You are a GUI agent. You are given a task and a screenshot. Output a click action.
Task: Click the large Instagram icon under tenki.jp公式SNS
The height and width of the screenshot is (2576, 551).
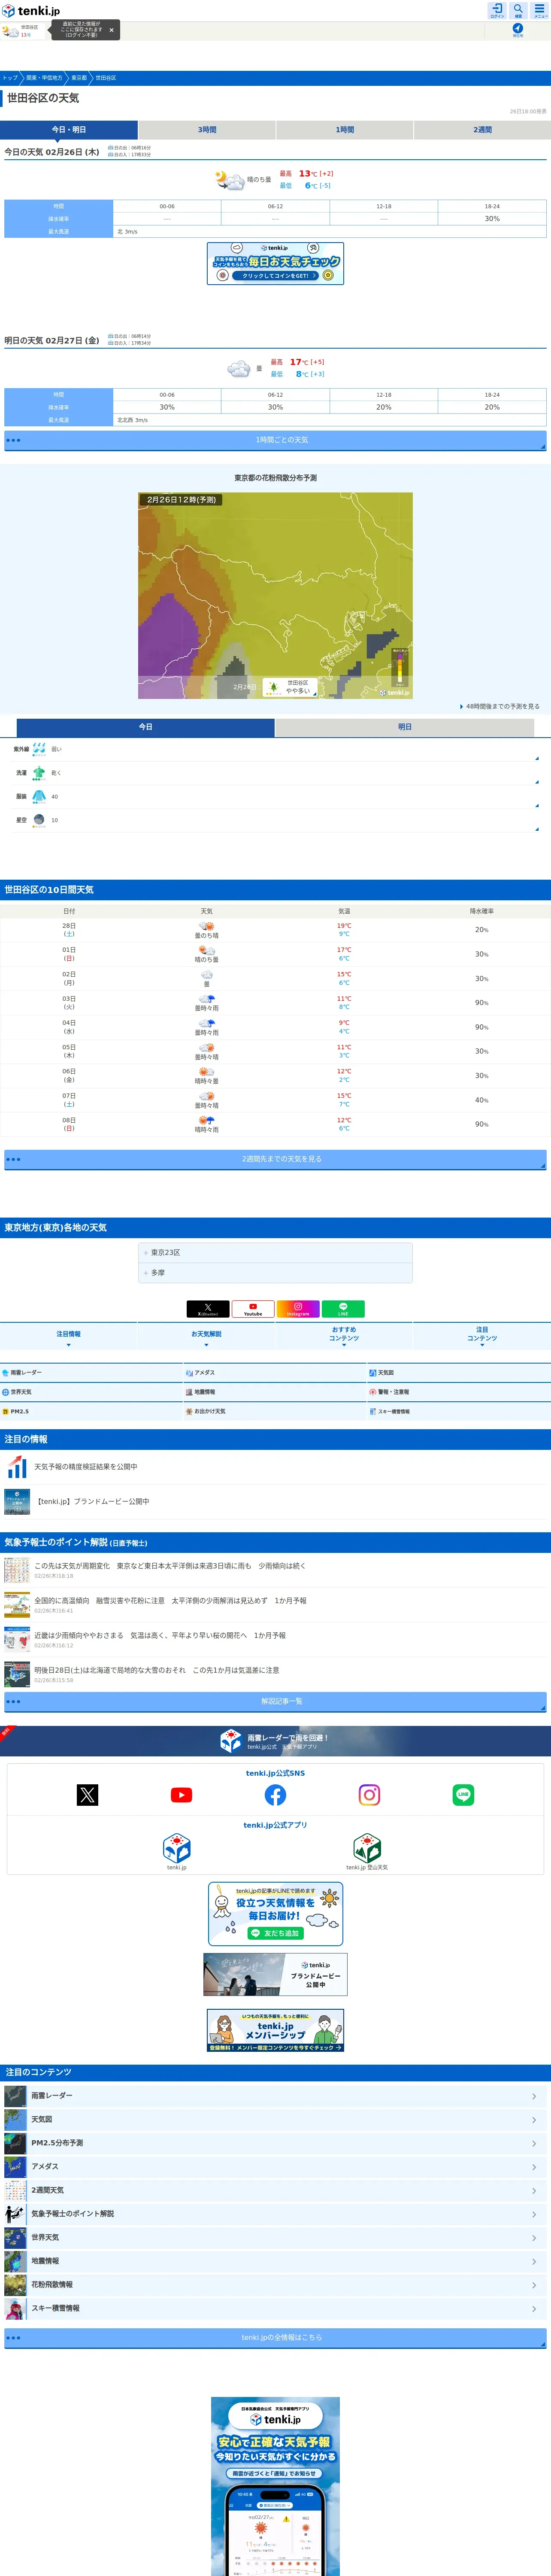pos(369,1795)
